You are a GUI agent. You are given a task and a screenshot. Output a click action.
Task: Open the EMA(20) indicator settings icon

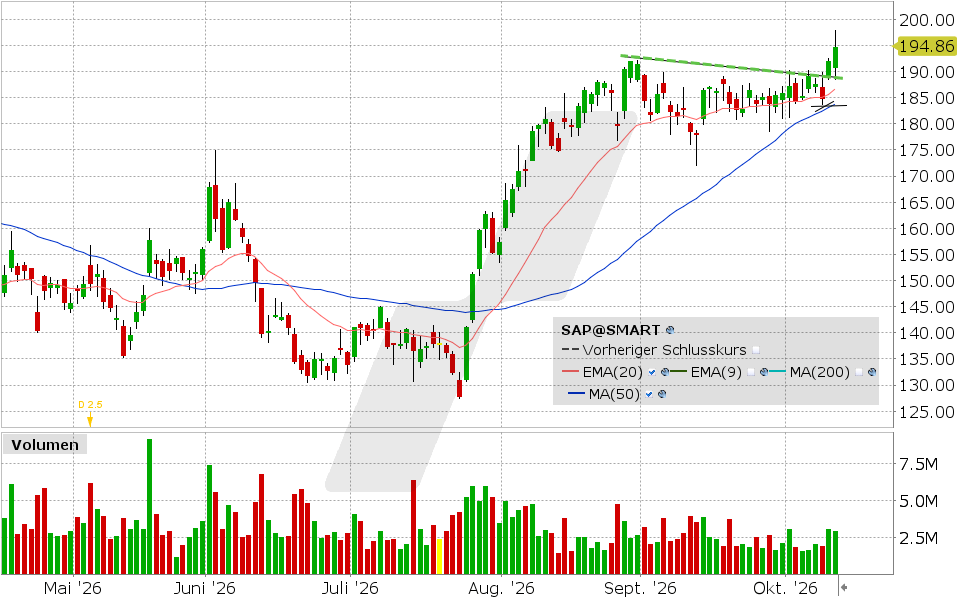click(665, 372)
